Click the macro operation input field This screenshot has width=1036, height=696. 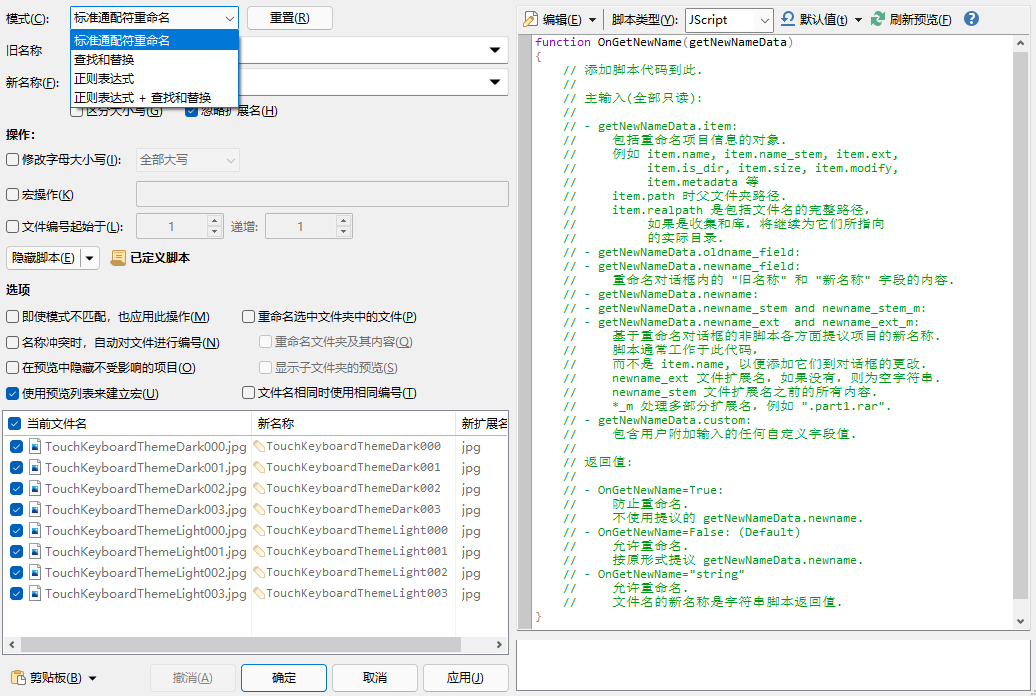click(x=322, y=194)
